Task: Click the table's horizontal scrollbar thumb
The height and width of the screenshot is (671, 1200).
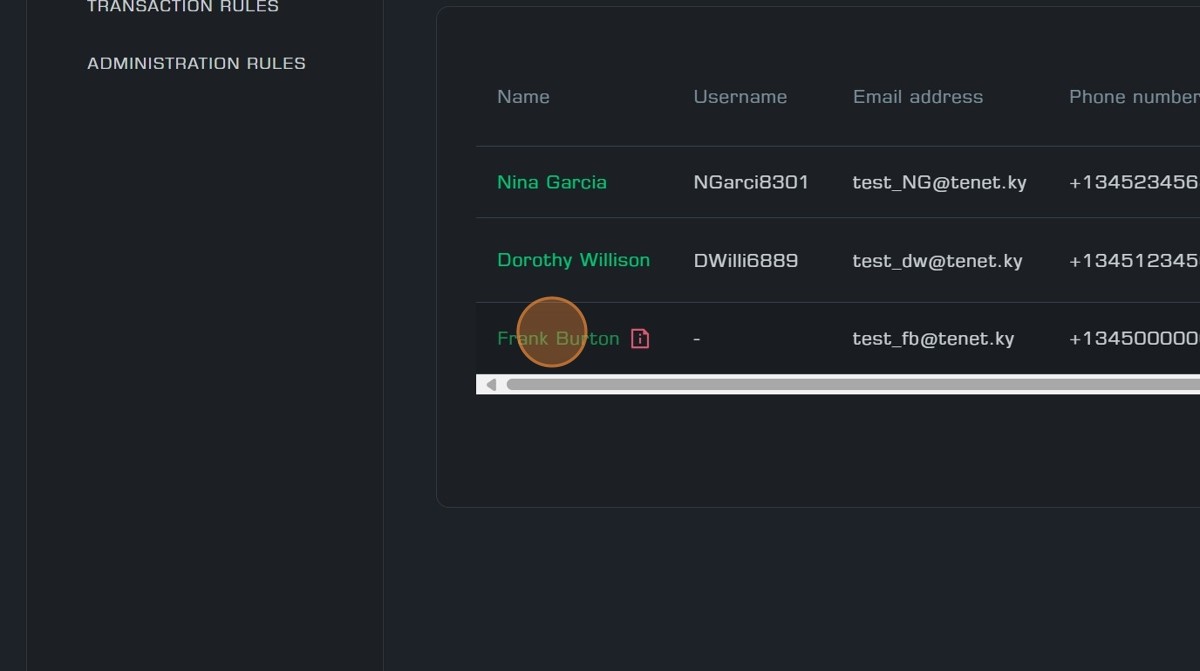Action: pos(852,385)
